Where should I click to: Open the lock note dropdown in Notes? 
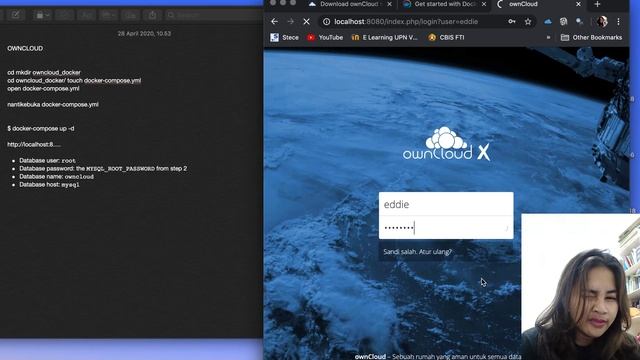click(x=42, y=15)
